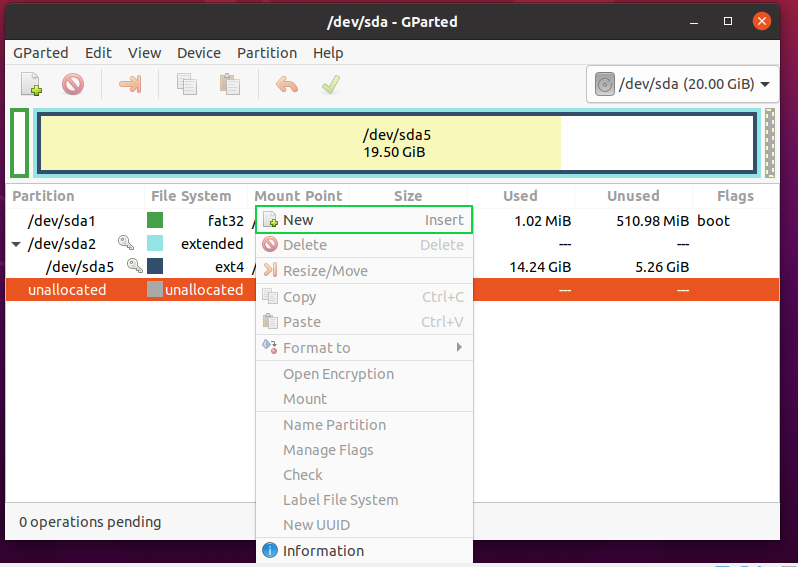This screenshot has height=567, width=798.
Task: Open the View menu
Action: point(145,53)
